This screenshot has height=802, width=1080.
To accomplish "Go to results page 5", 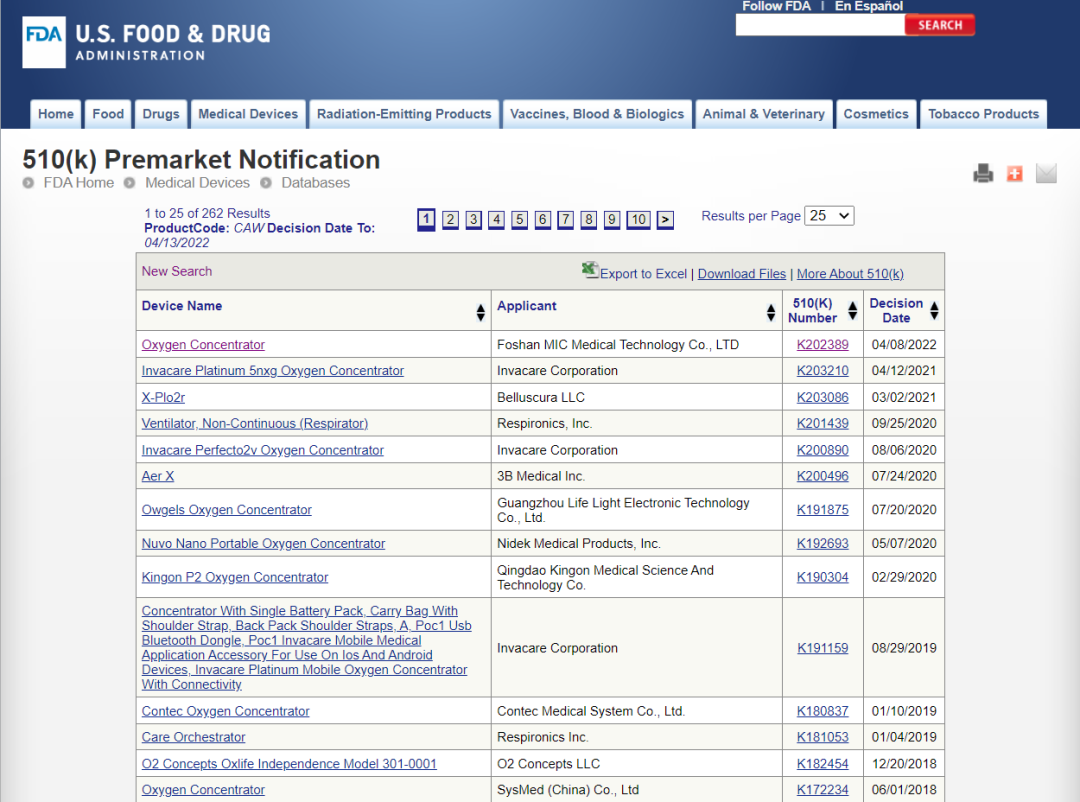I will coord(519,220).
